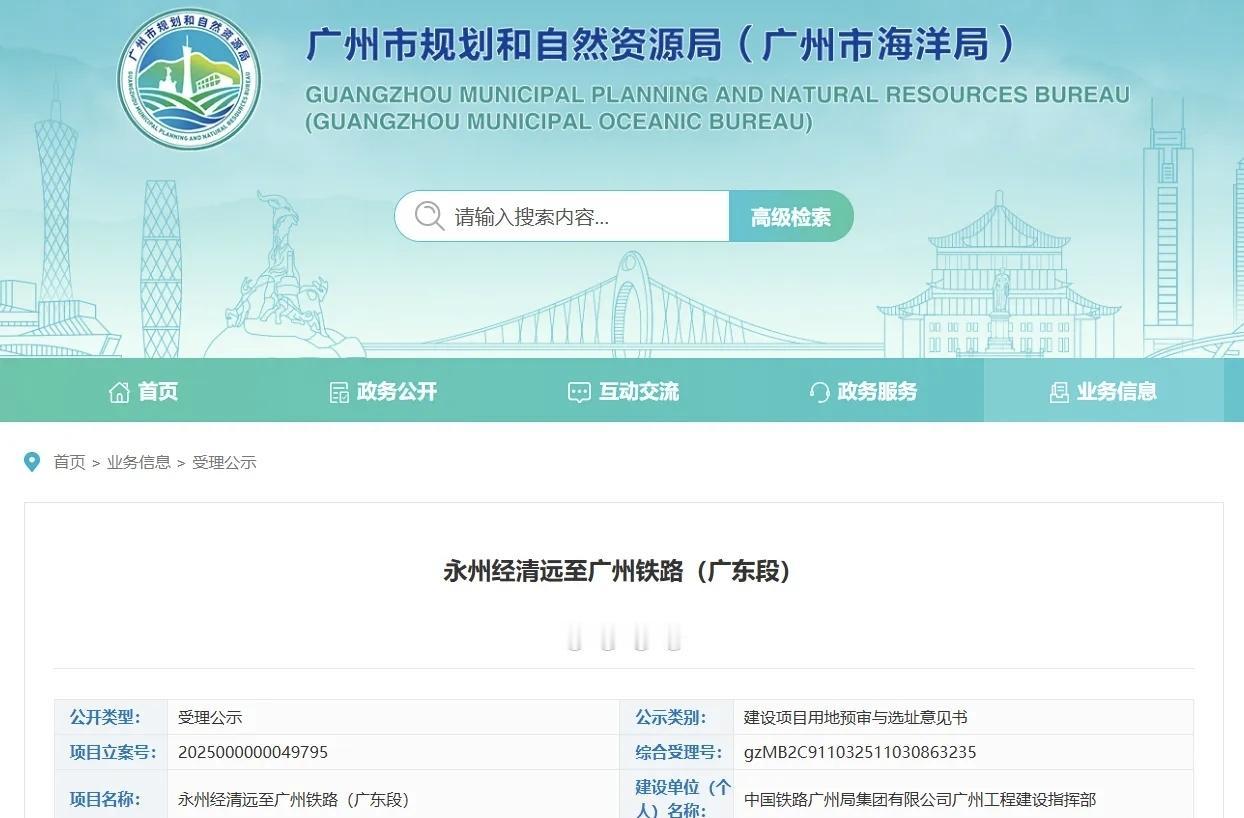
Task: Switch to the 政务公开 menu
Action: click(397, 391)
